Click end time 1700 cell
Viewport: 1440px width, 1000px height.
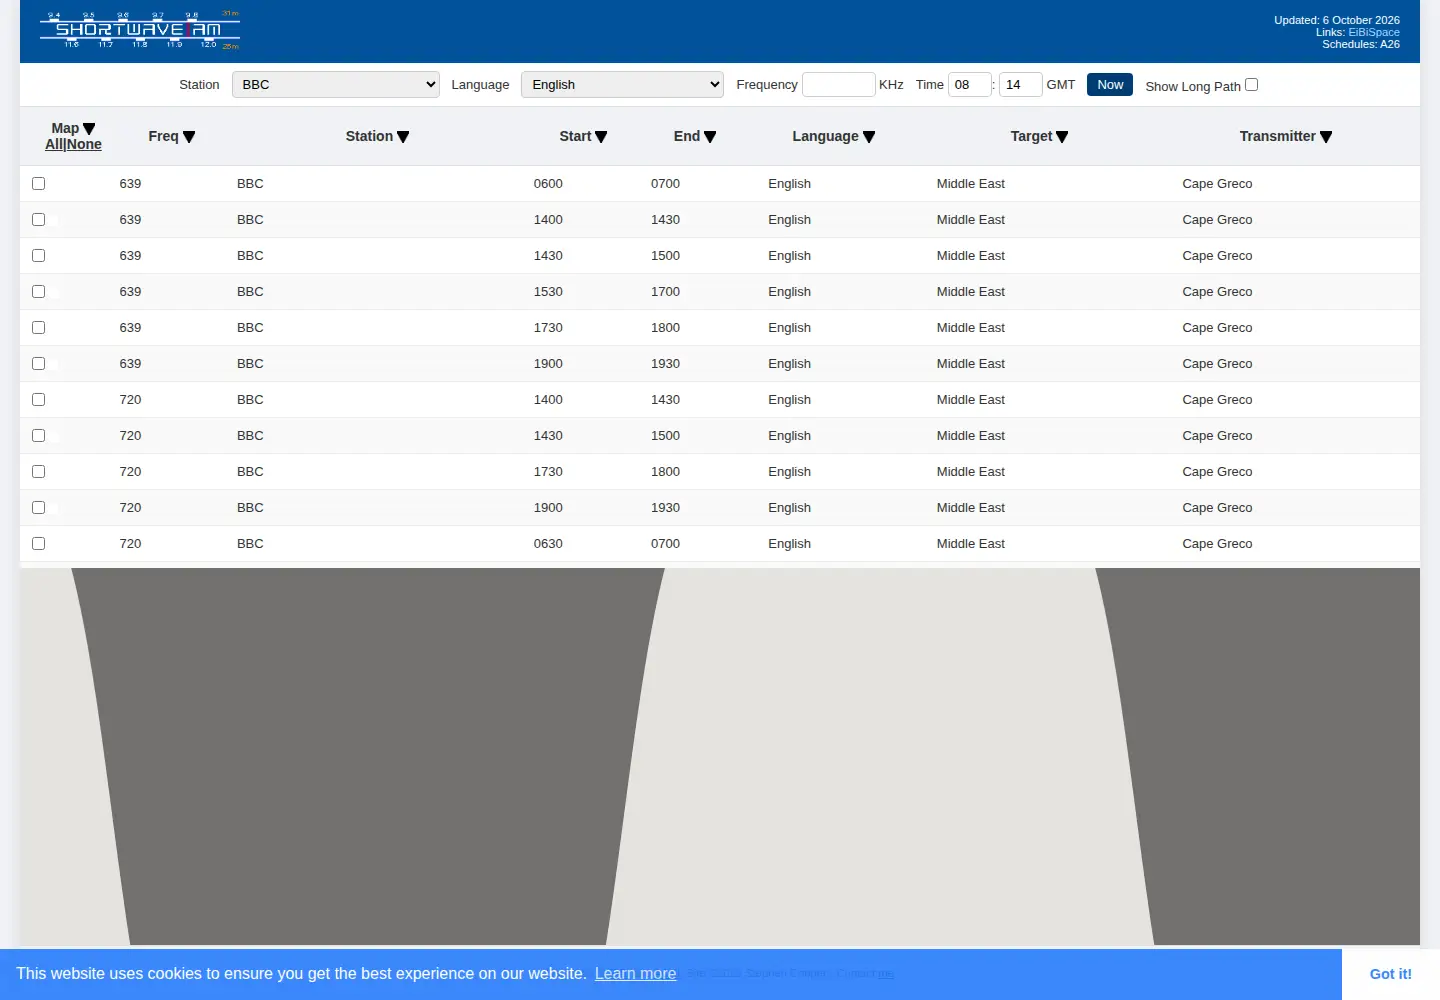[x=665, y=292]
